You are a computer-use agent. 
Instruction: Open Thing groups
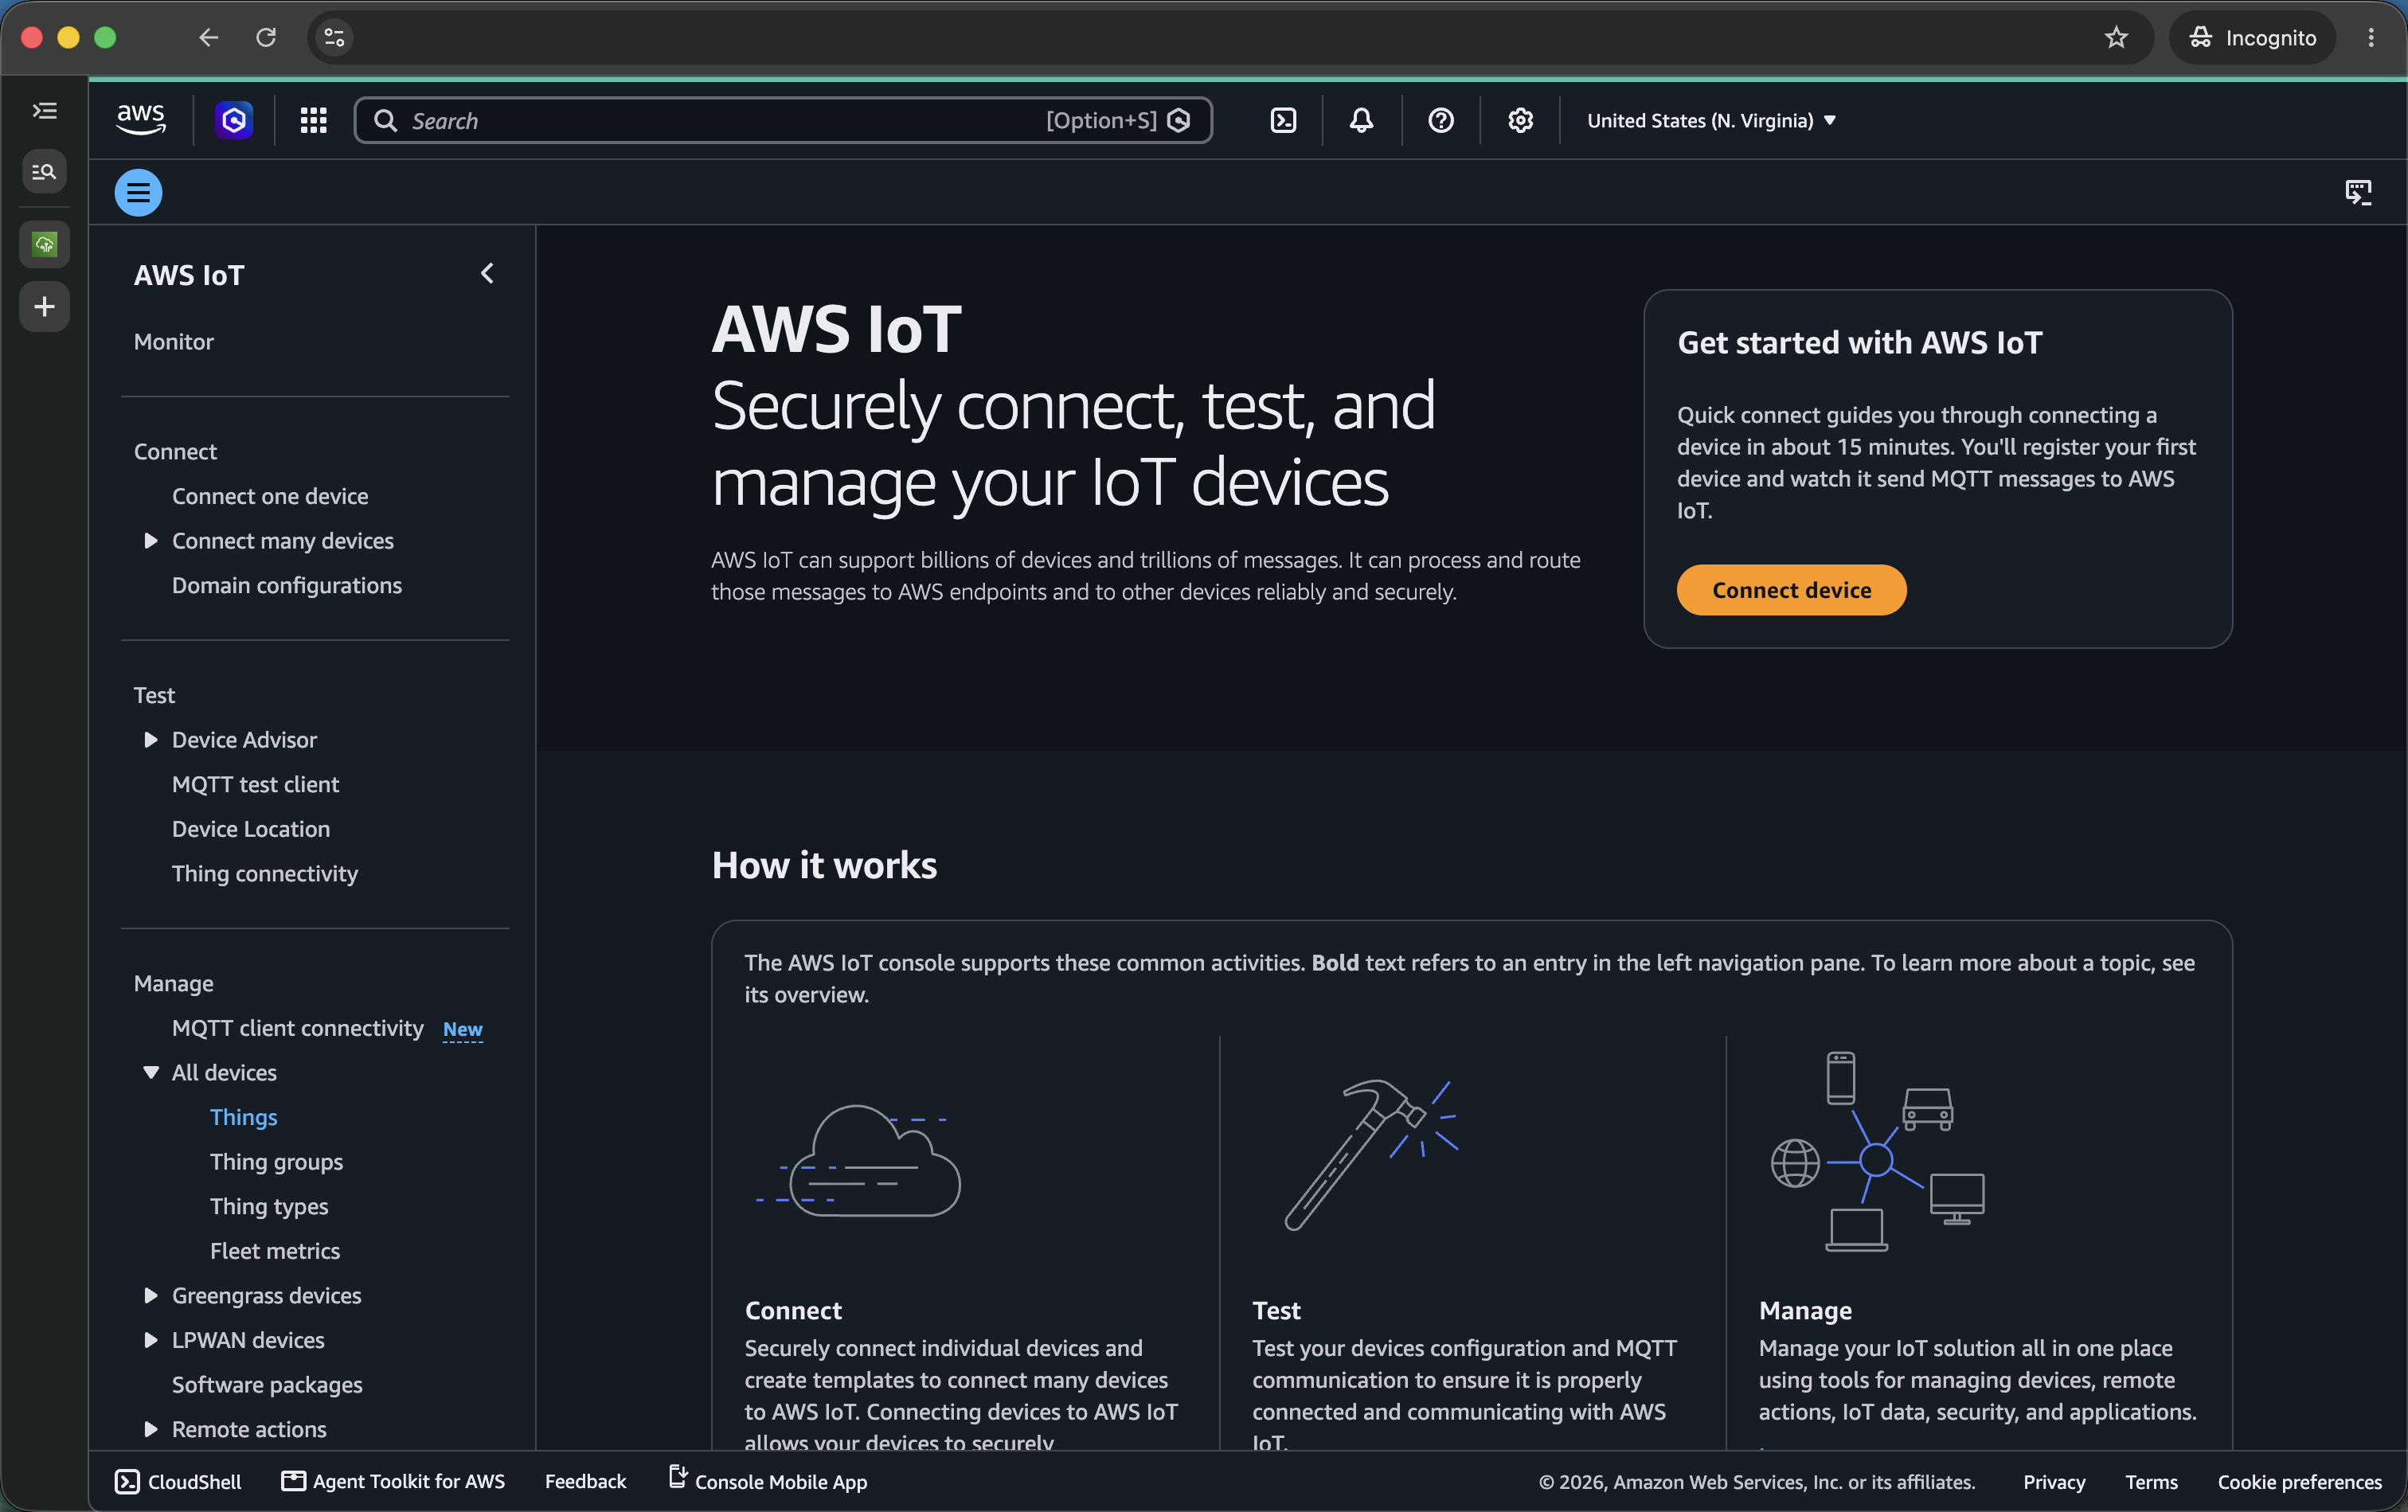pos(276,1162)
